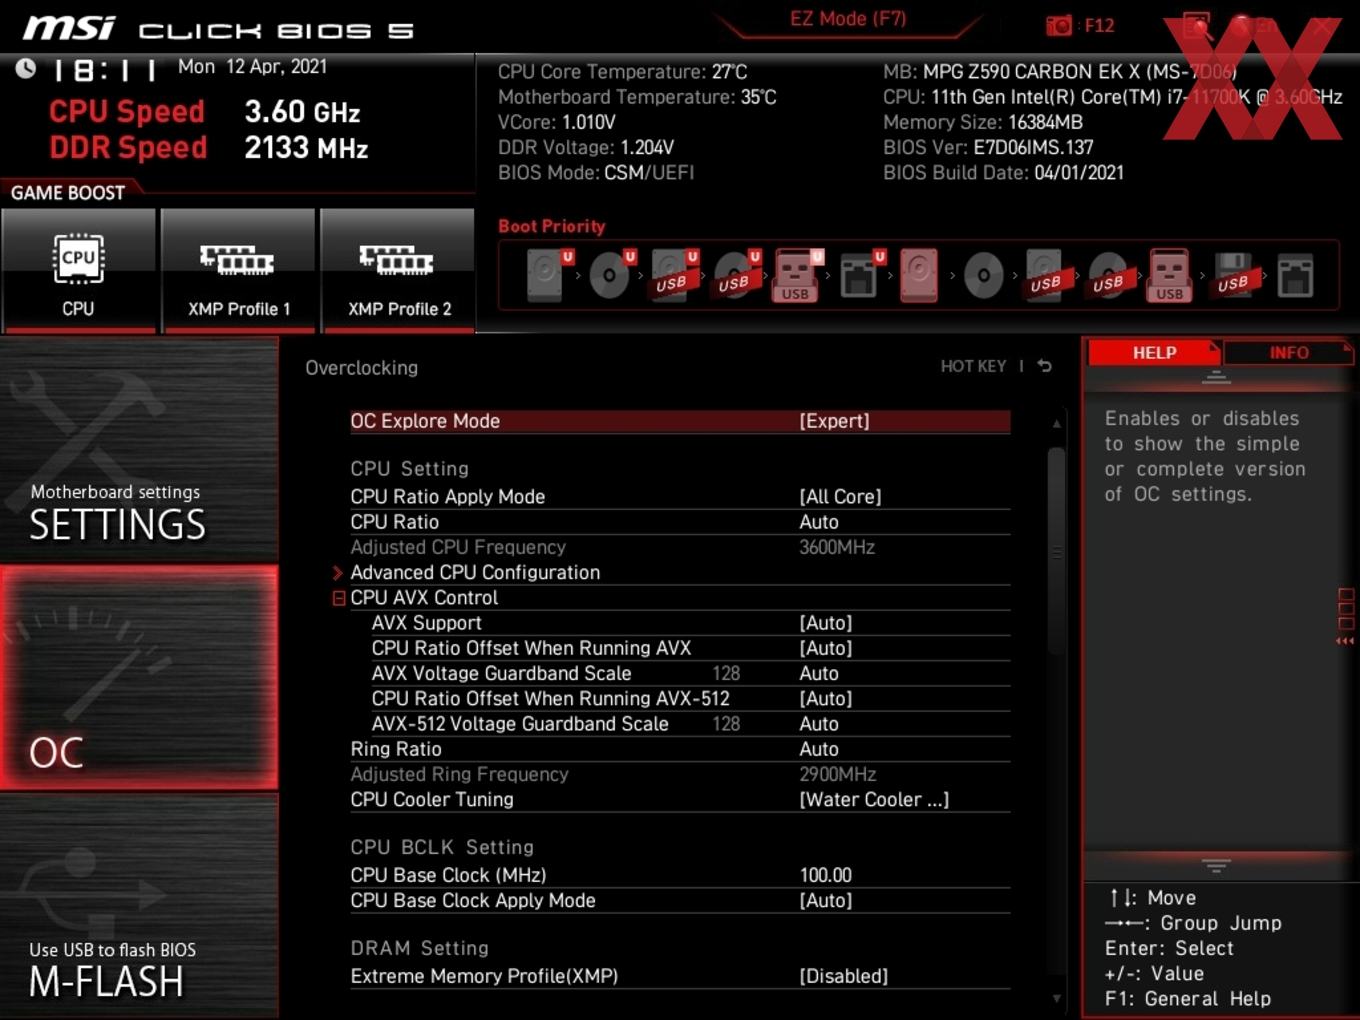The width and height of the screenshot is (1360, 1020).
Task: Select UEFI hard disk boot device icon
Action: click(548, 275)
